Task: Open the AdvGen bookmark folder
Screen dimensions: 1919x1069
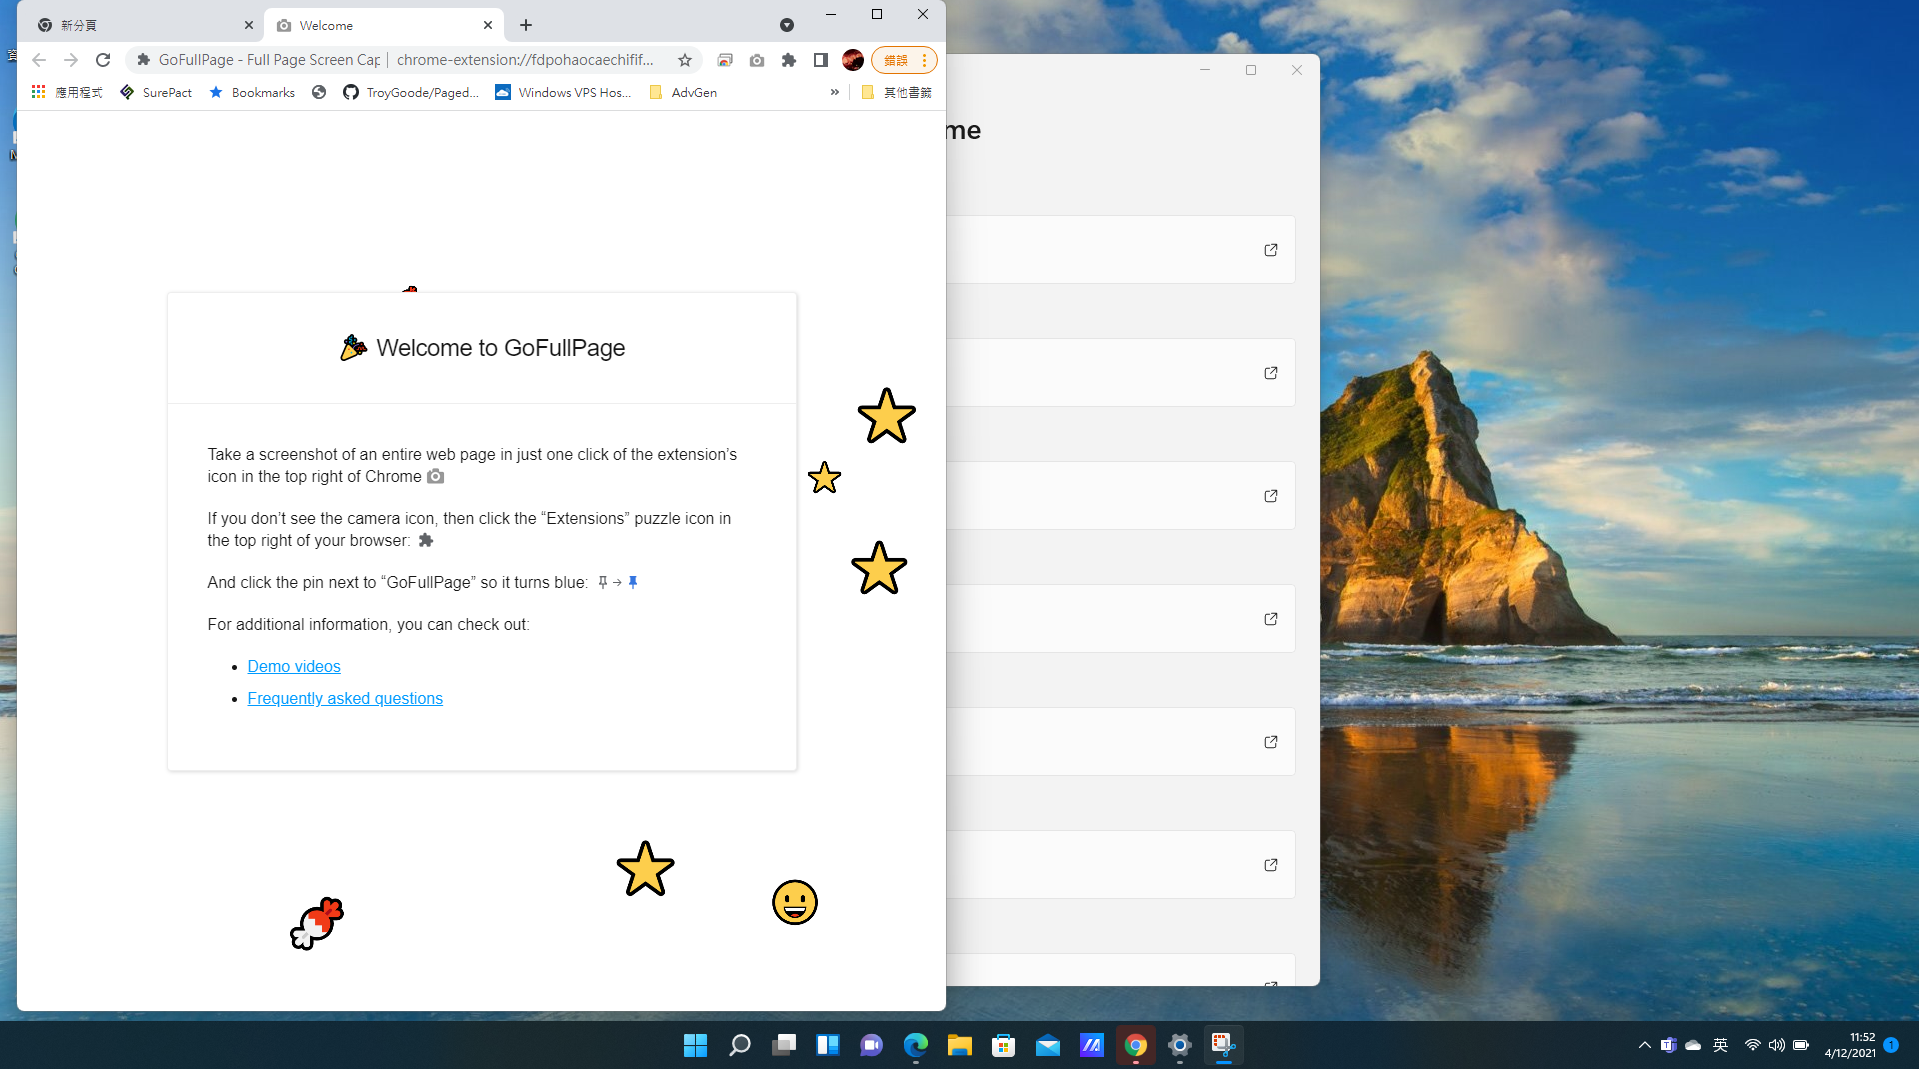Action: point(683,92)
